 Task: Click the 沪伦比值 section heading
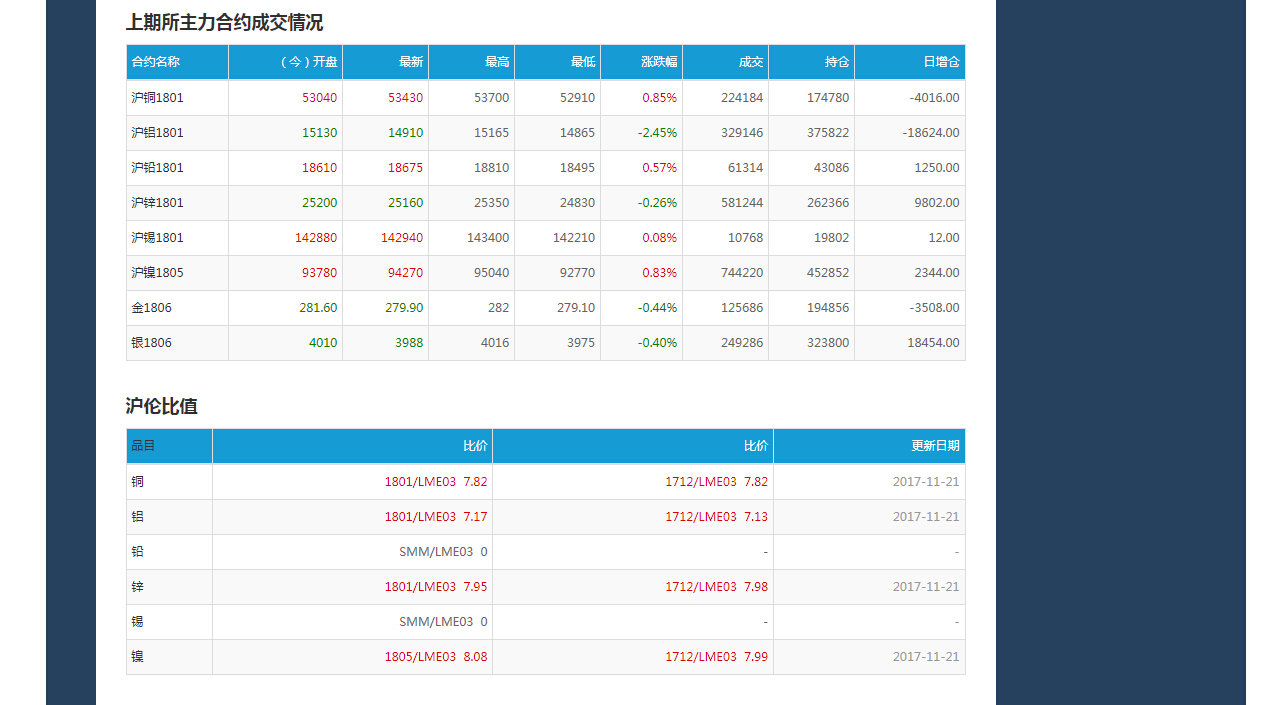pyautogui.click(x=162, y=406)
